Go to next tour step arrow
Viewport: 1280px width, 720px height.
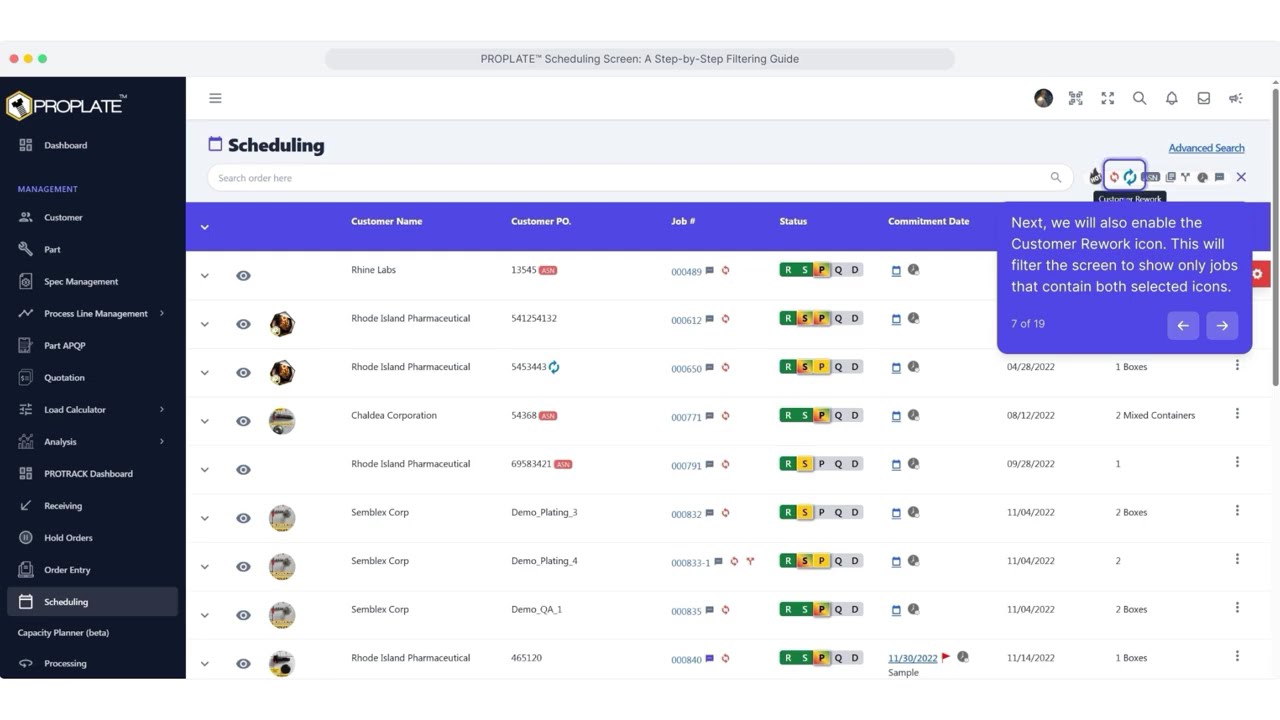[x=1222, y=325]
